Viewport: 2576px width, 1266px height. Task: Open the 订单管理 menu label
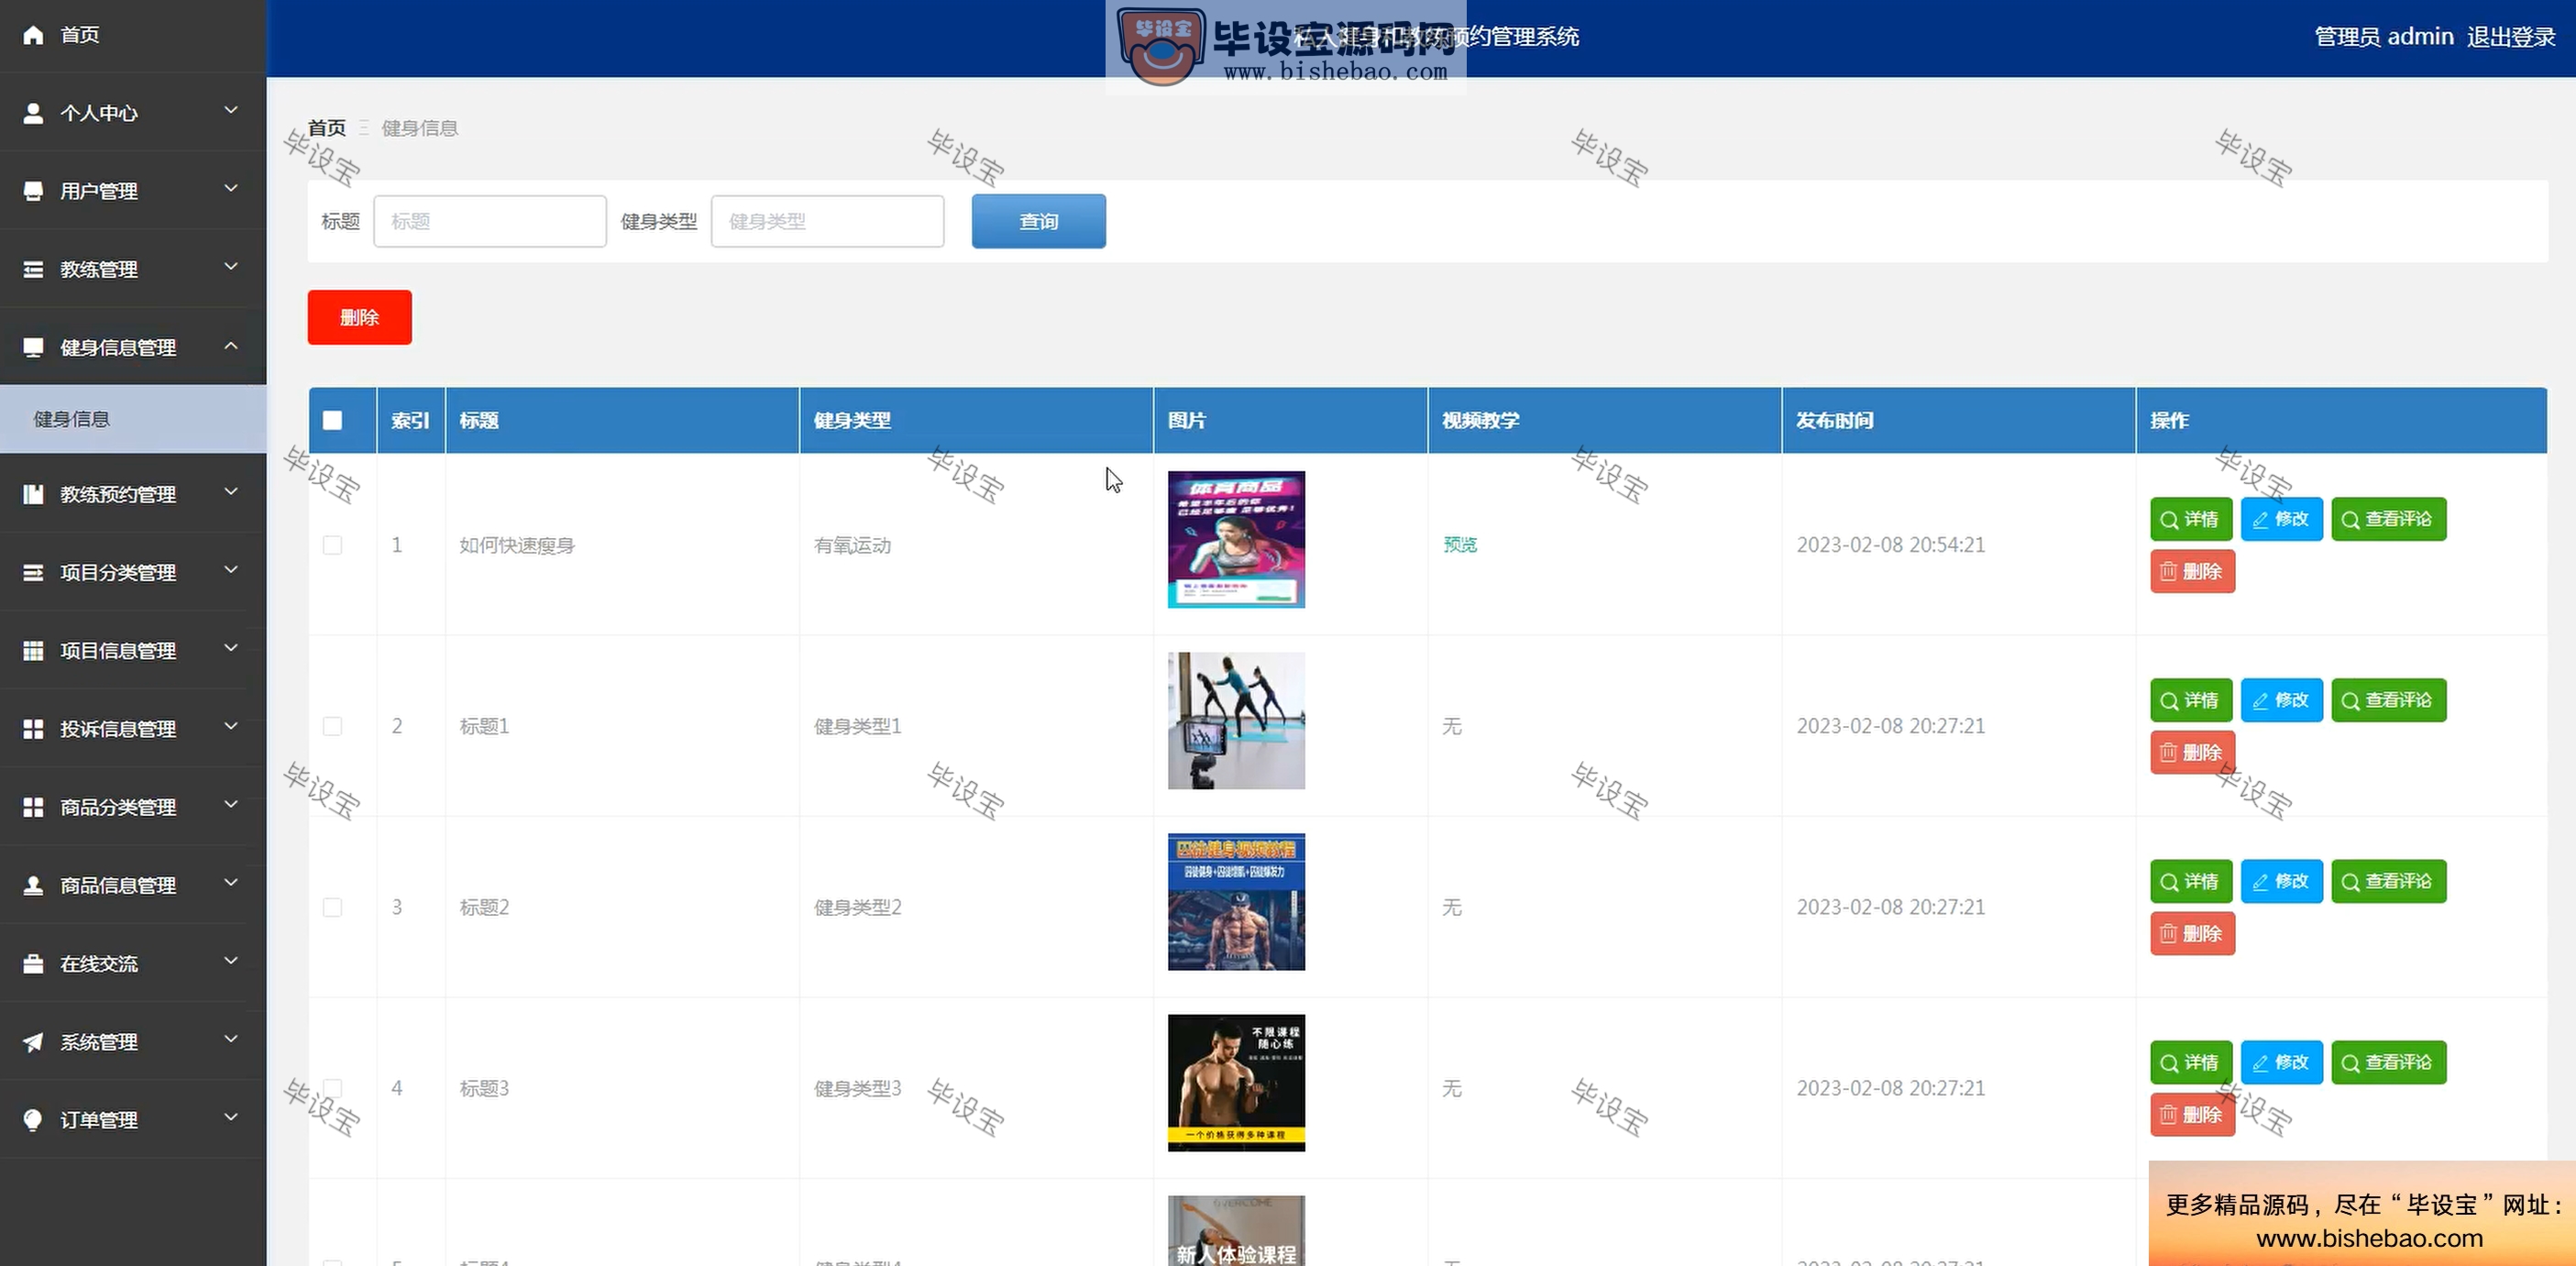click(x=99, y=1119)
